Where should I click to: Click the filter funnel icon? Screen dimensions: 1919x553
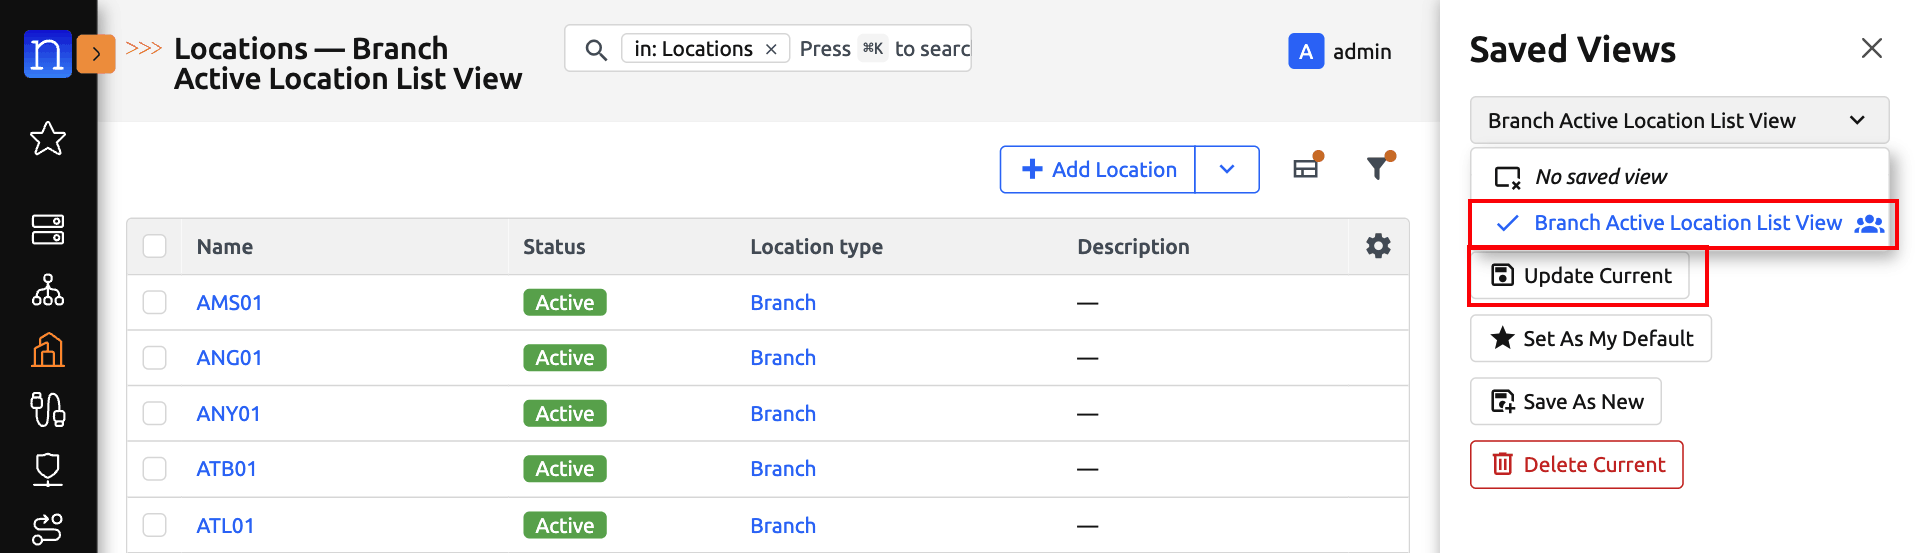(1378, 168)
